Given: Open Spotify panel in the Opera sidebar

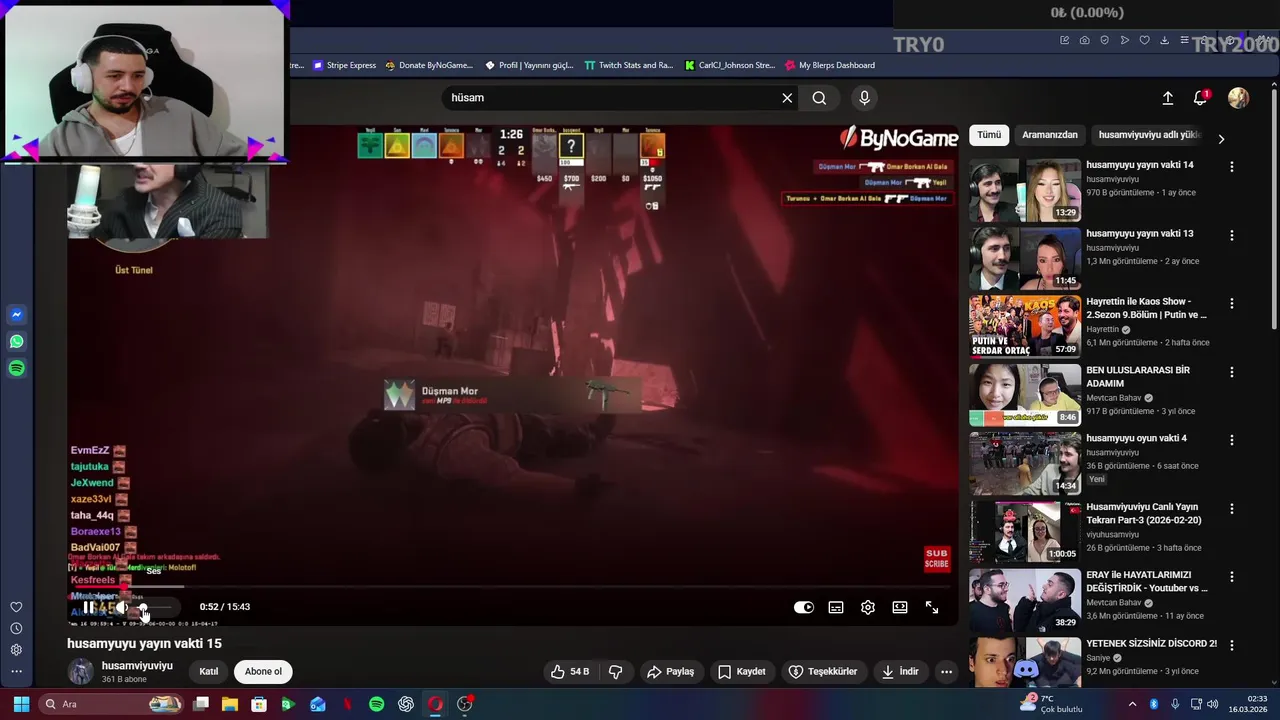Looking at the screenshot, I should 16,368.
